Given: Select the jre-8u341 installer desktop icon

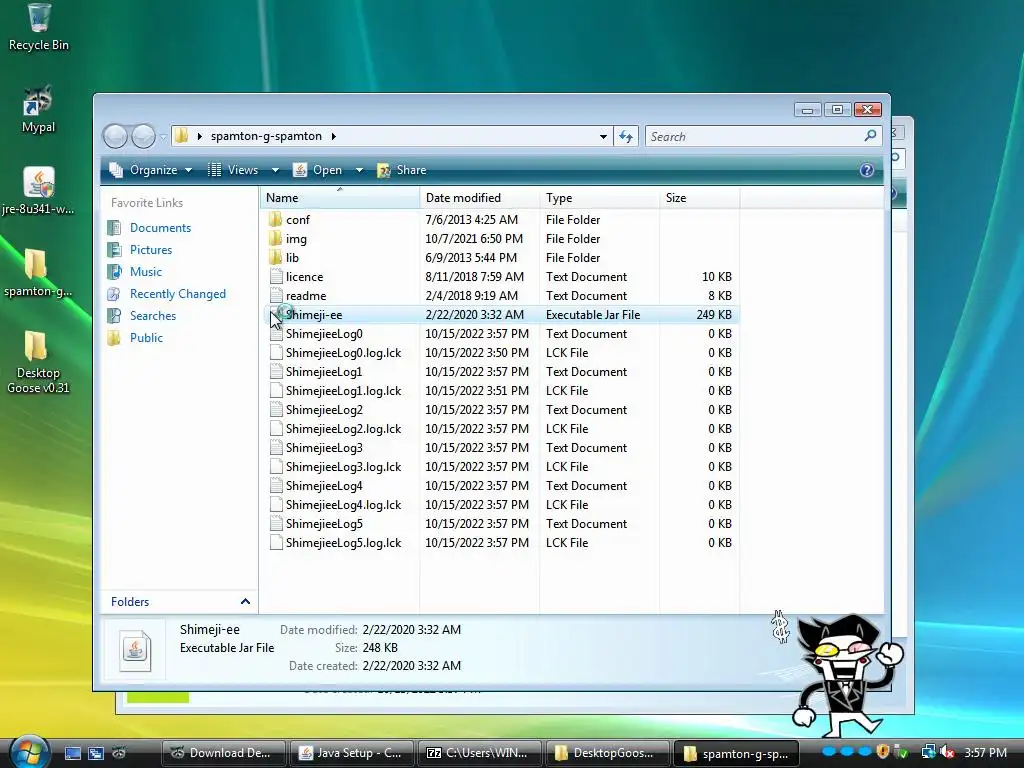Looking at the screenshot, I should pos(38,191).
